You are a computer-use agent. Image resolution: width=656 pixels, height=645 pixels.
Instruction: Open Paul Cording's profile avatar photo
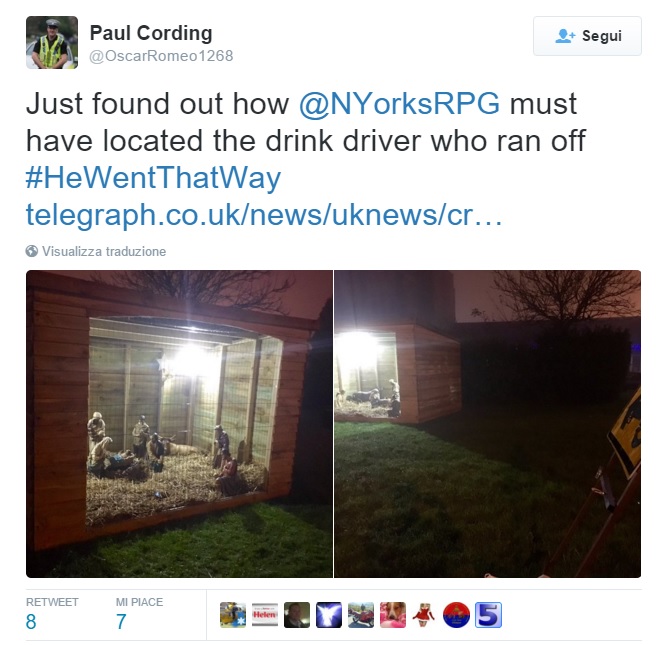pos(52,42)
